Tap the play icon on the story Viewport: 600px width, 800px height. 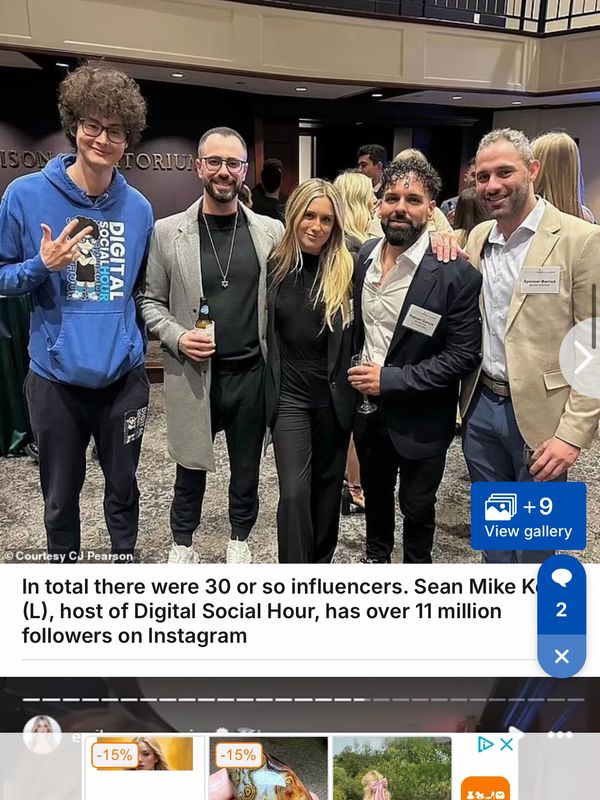pos(516,734)
